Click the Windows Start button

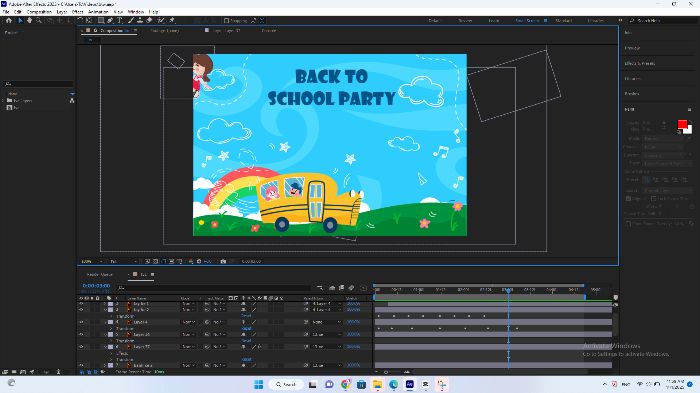point(258,384)
